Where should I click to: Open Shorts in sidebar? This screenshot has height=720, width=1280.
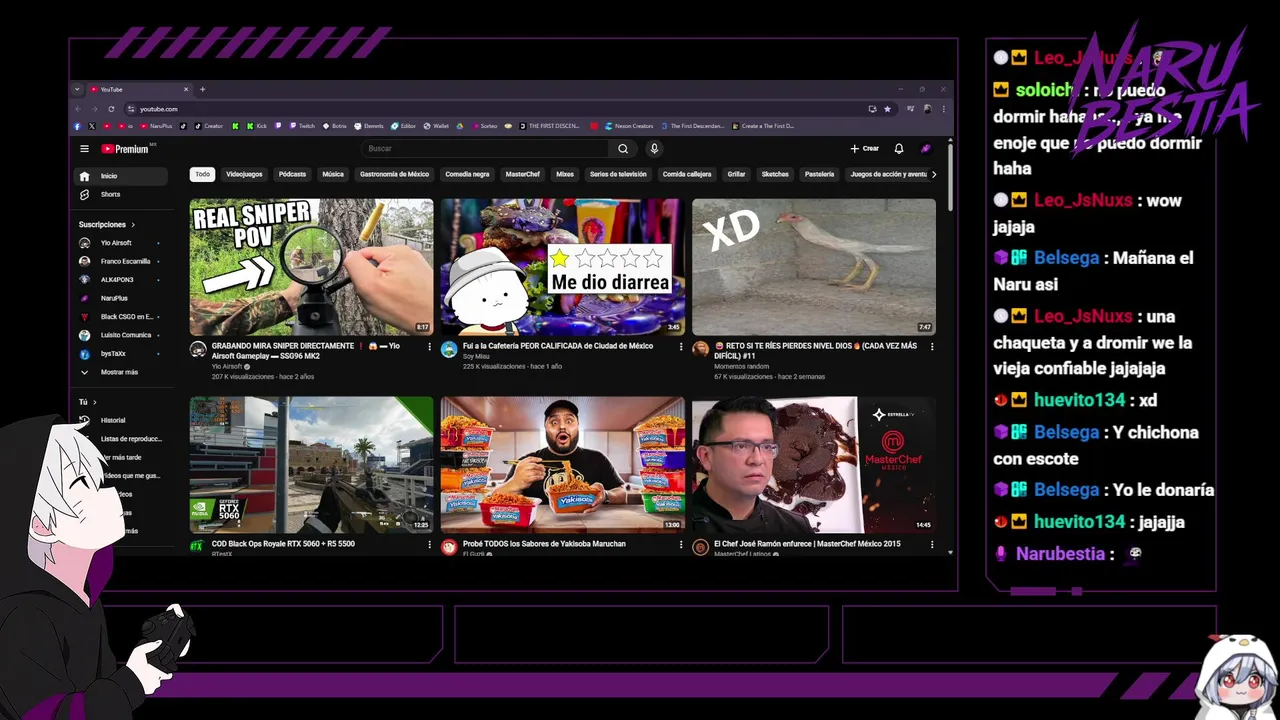tap(122, 194)
